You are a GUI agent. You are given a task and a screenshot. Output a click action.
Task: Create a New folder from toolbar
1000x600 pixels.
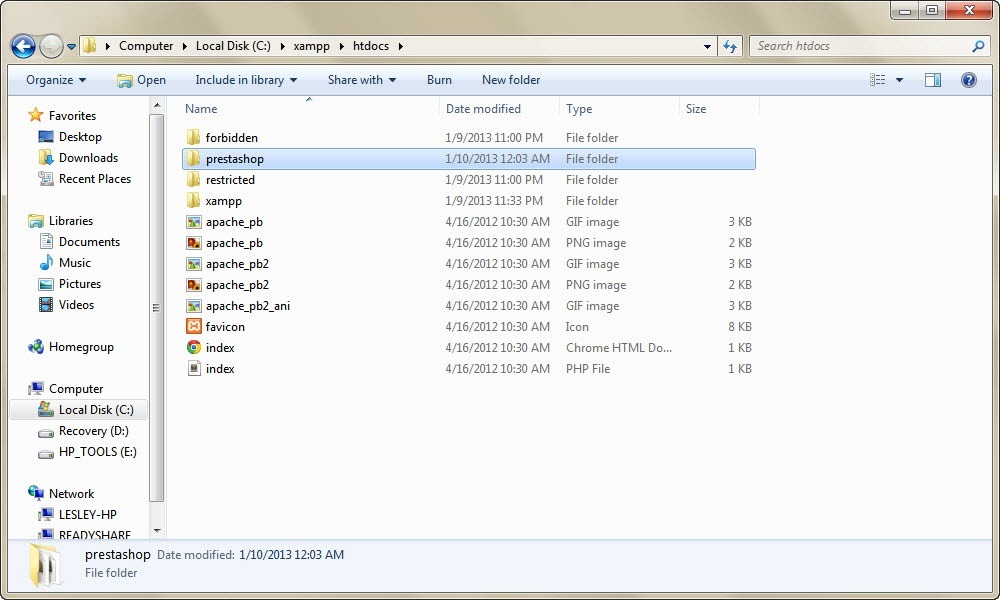(x=511, y=80)
